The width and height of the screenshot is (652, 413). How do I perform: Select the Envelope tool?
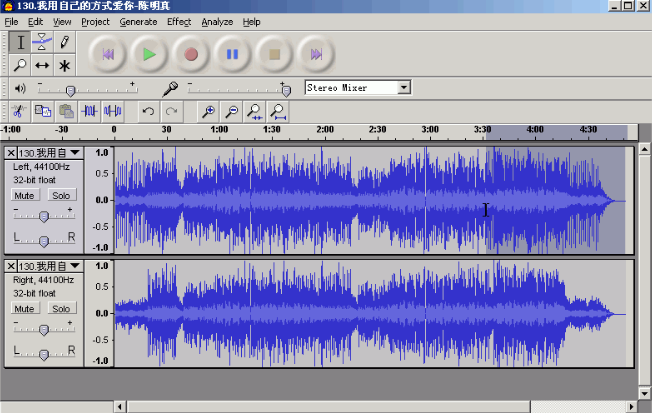(x=42, y=42)
